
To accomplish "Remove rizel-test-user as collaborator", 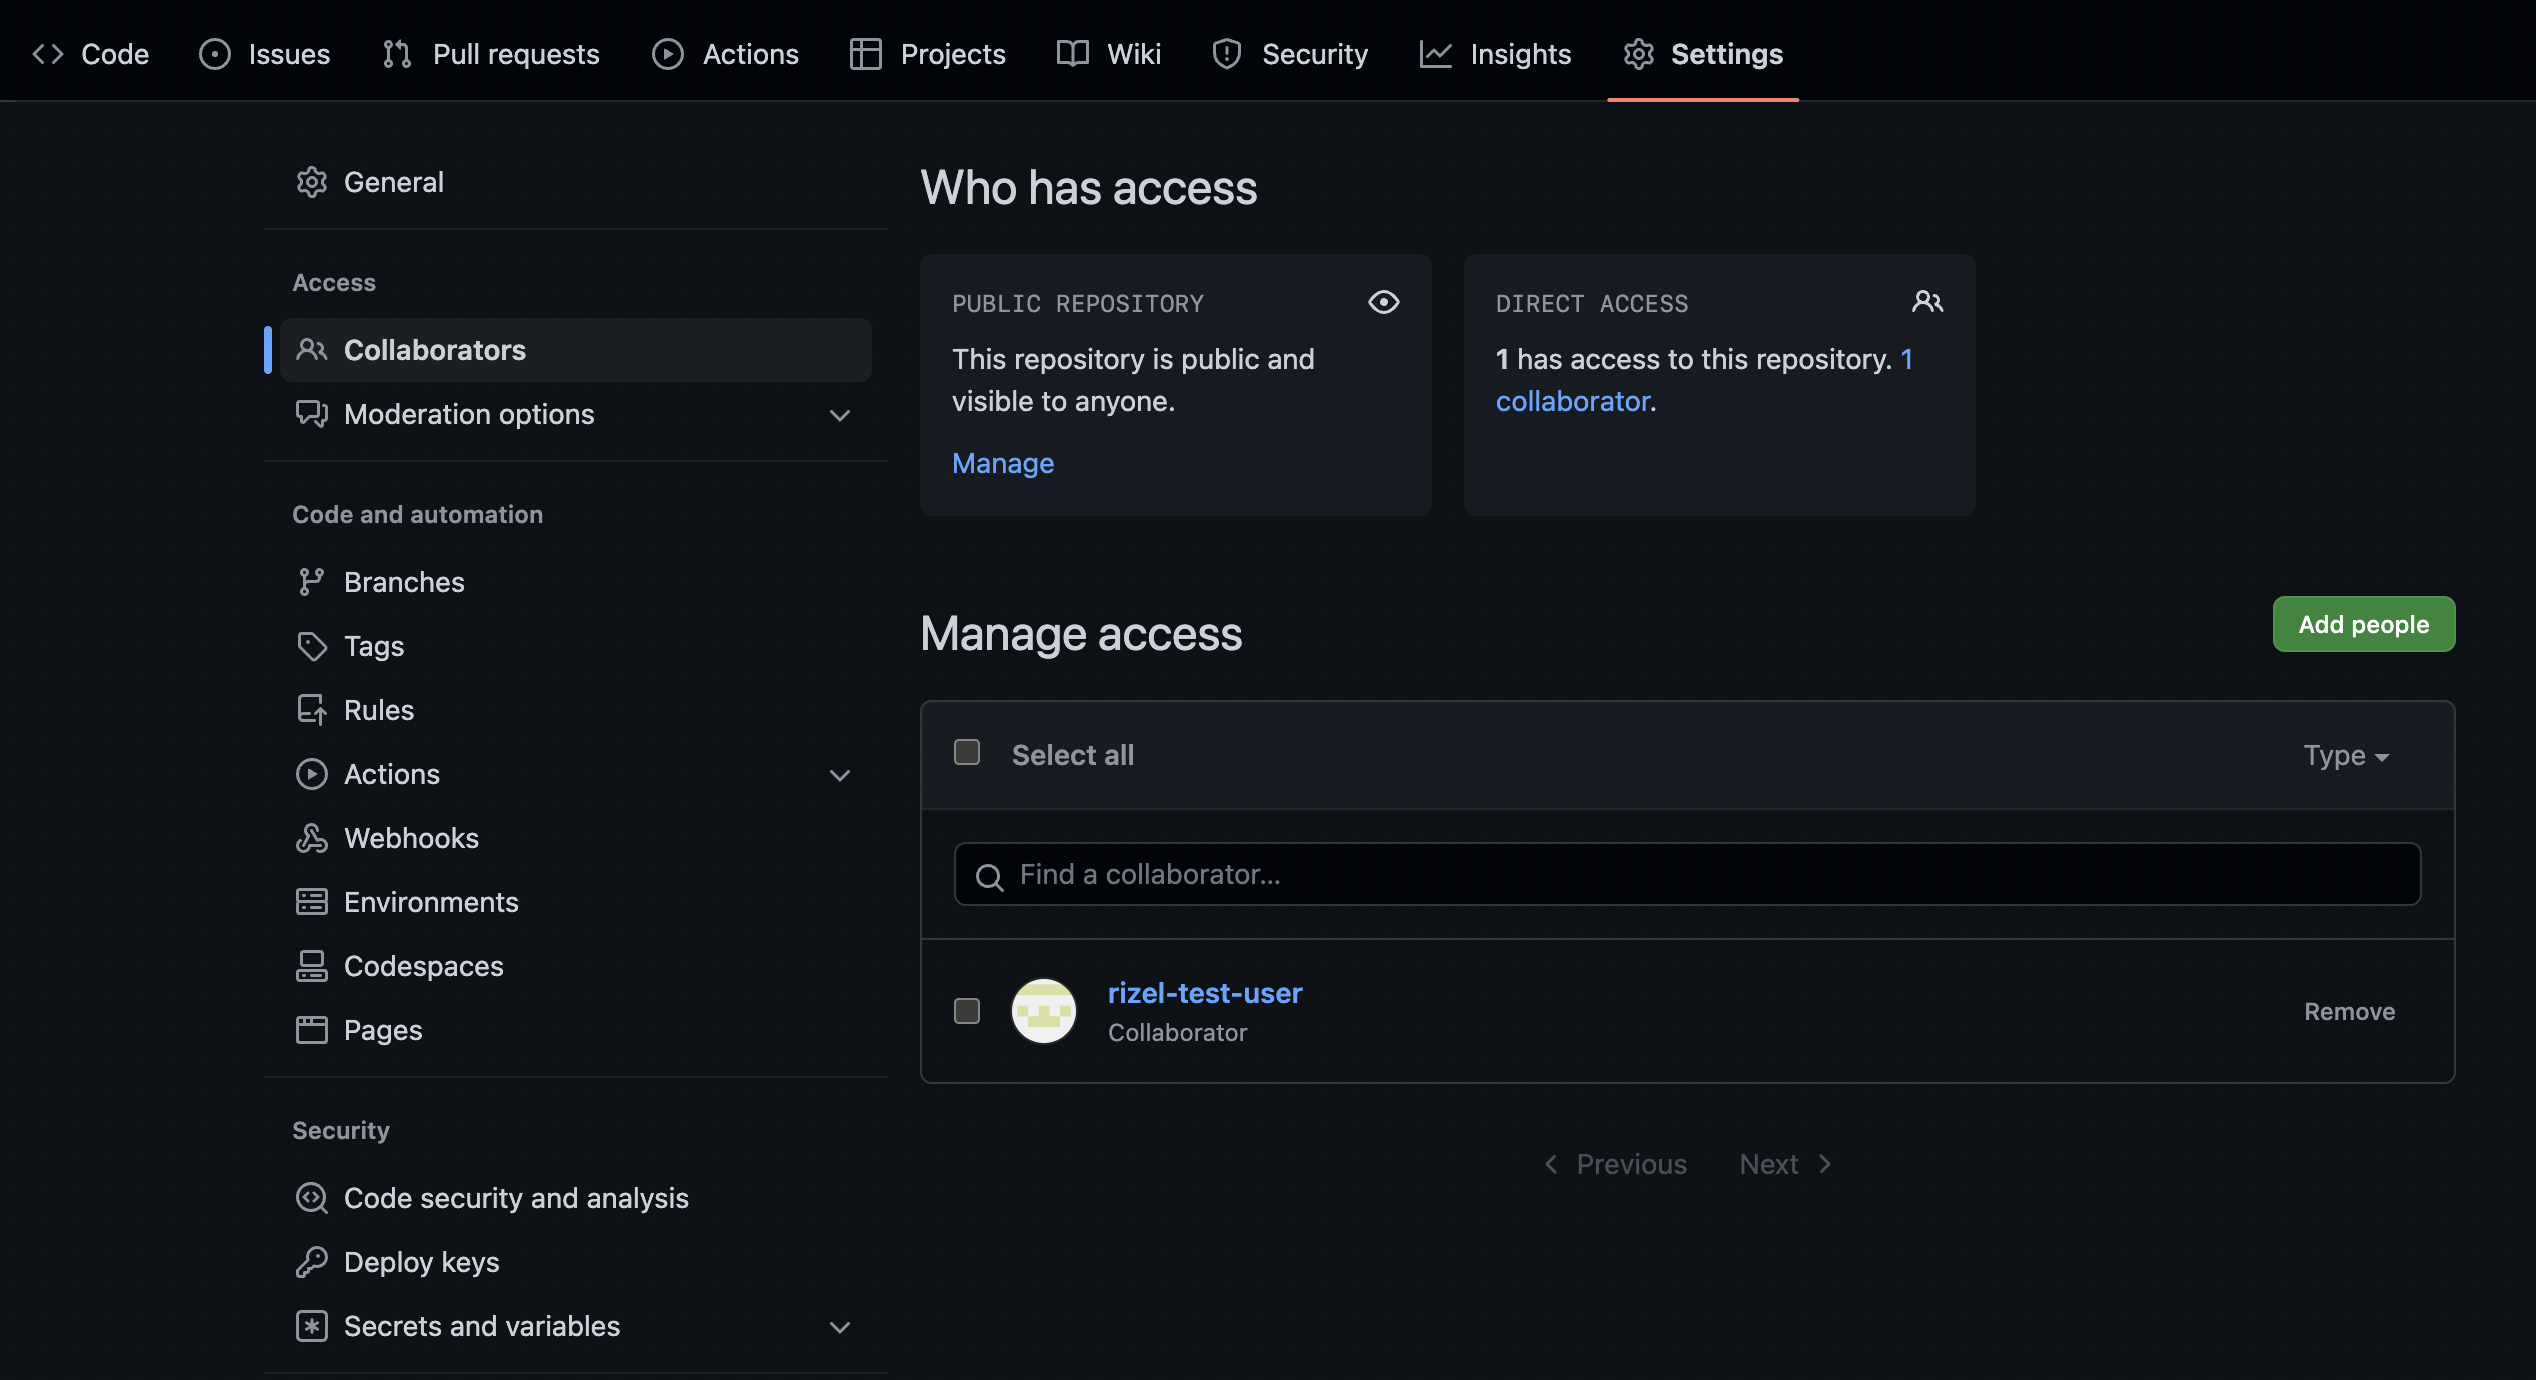I will coord(2350,1011).
